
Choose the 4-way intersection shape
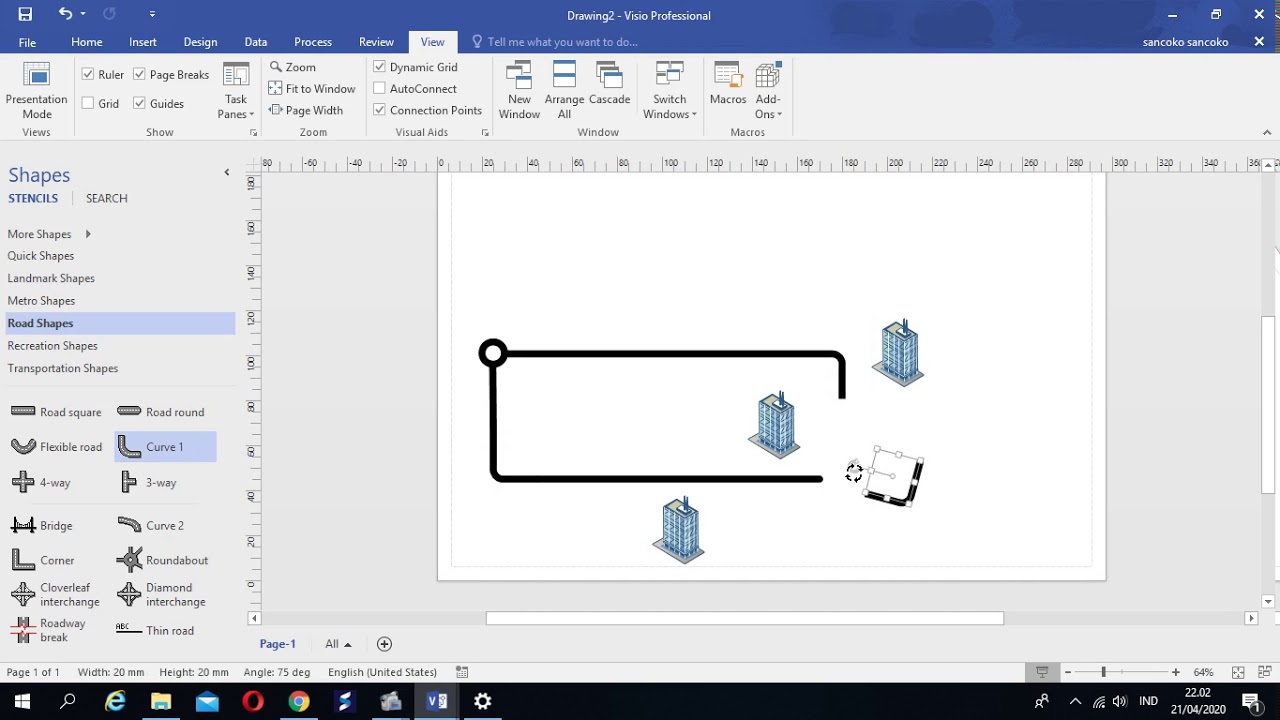(40, 482)
